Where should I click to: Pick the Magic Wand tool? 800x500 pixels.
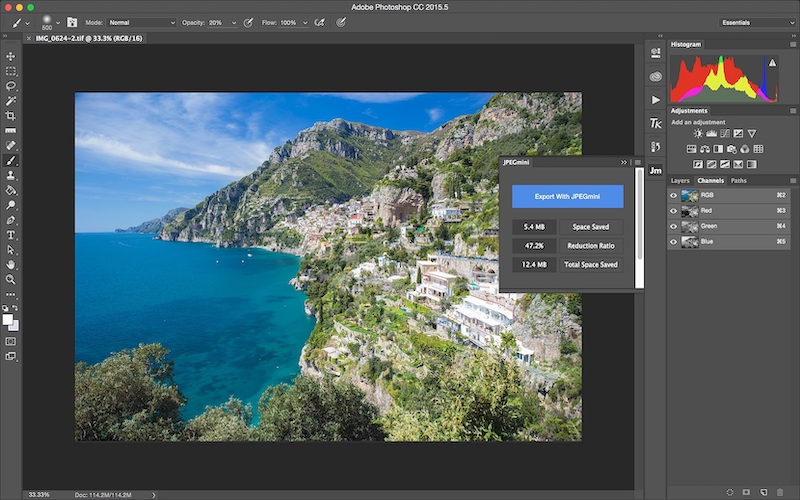click(x=11, y=101)
